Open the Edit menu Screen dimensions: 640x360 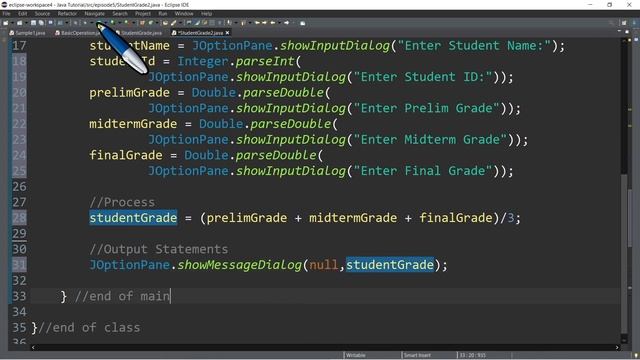click(x=22, y=13)
